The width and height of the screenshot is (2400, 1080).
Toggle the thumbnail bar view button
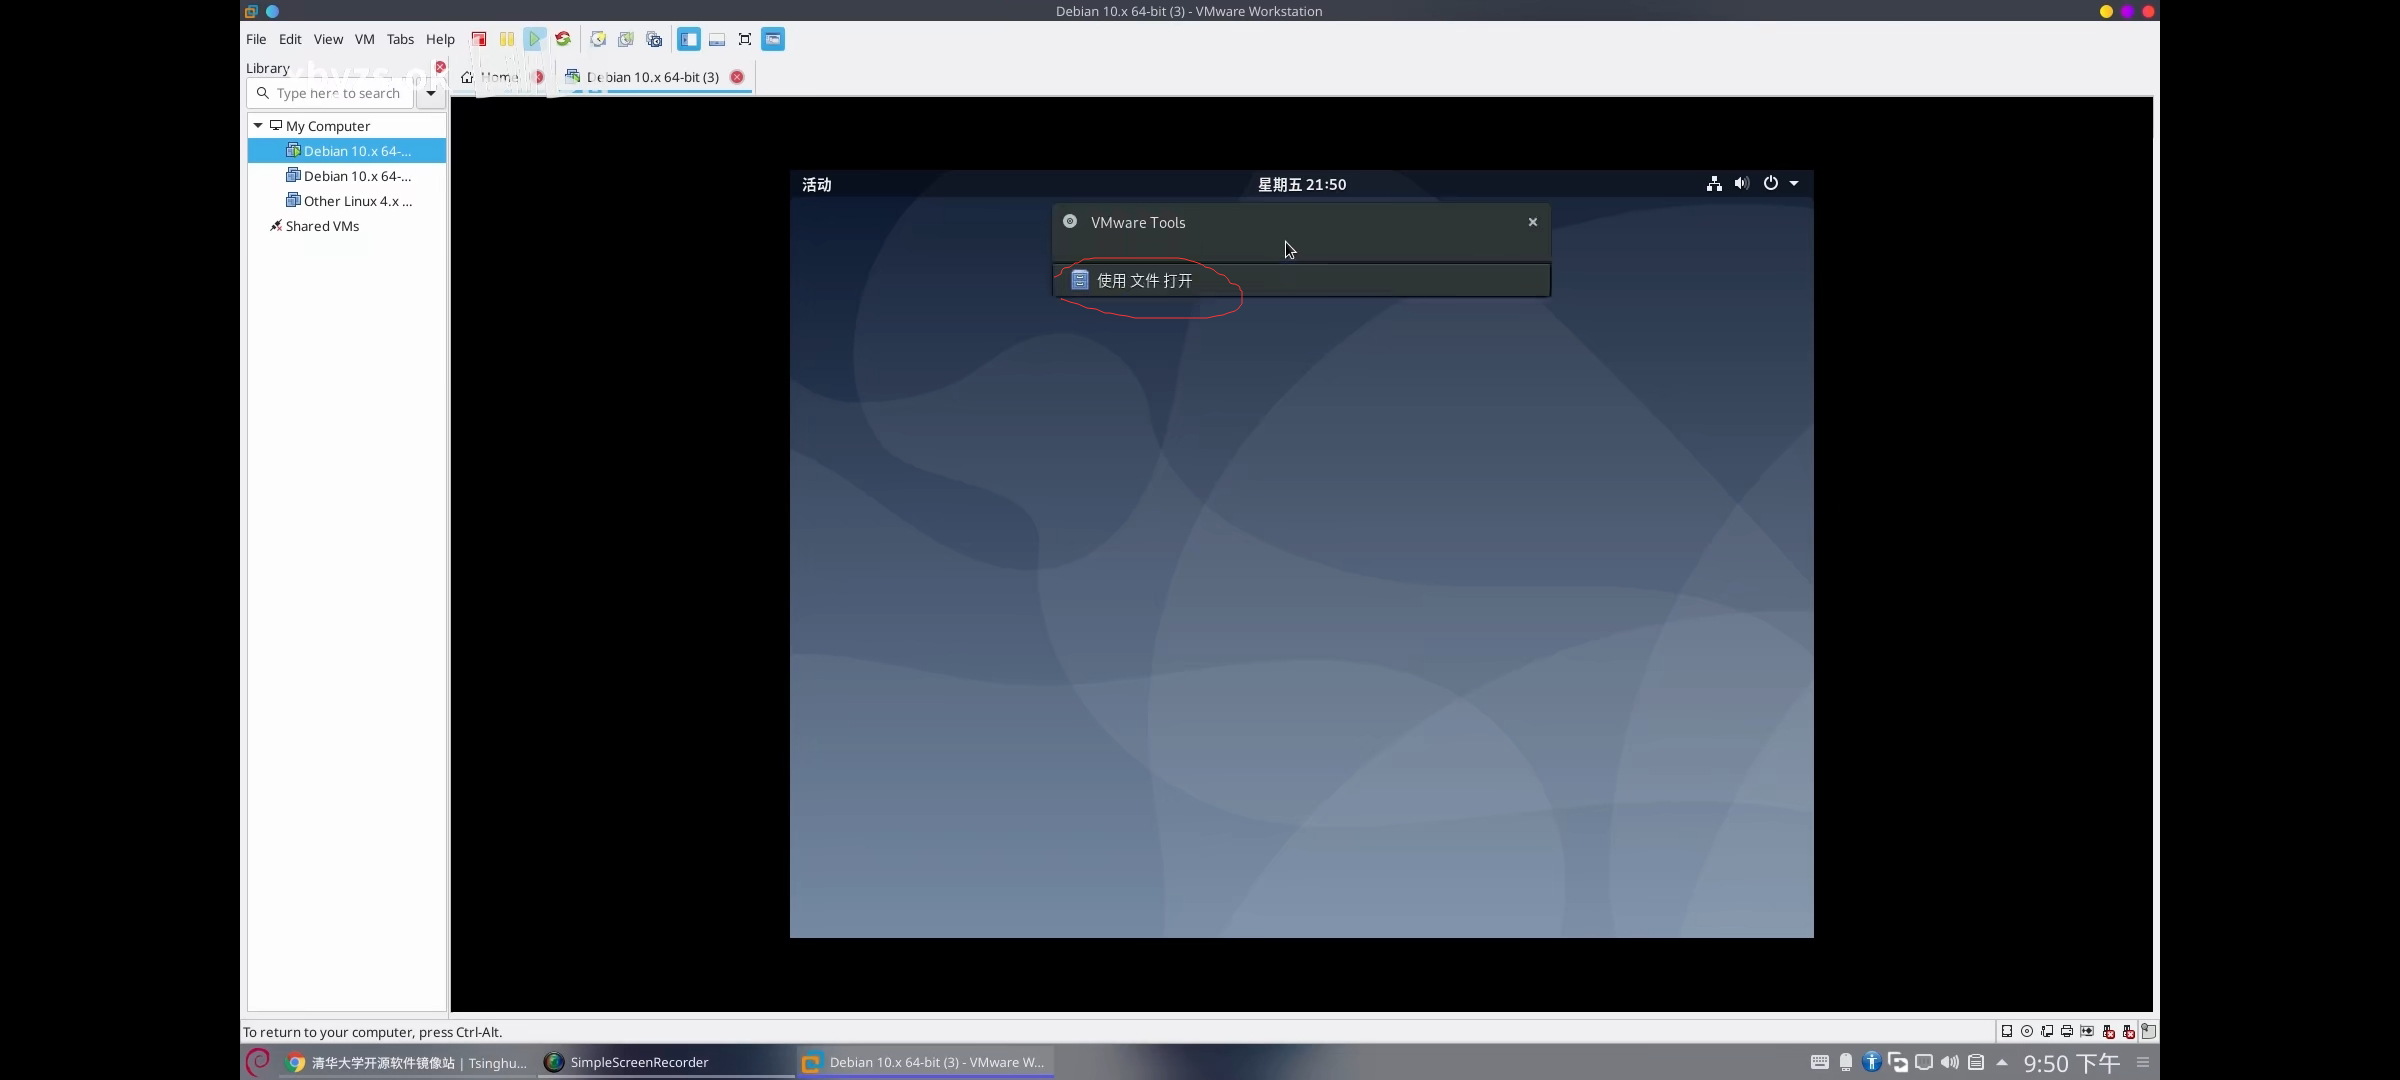(717, 39)
